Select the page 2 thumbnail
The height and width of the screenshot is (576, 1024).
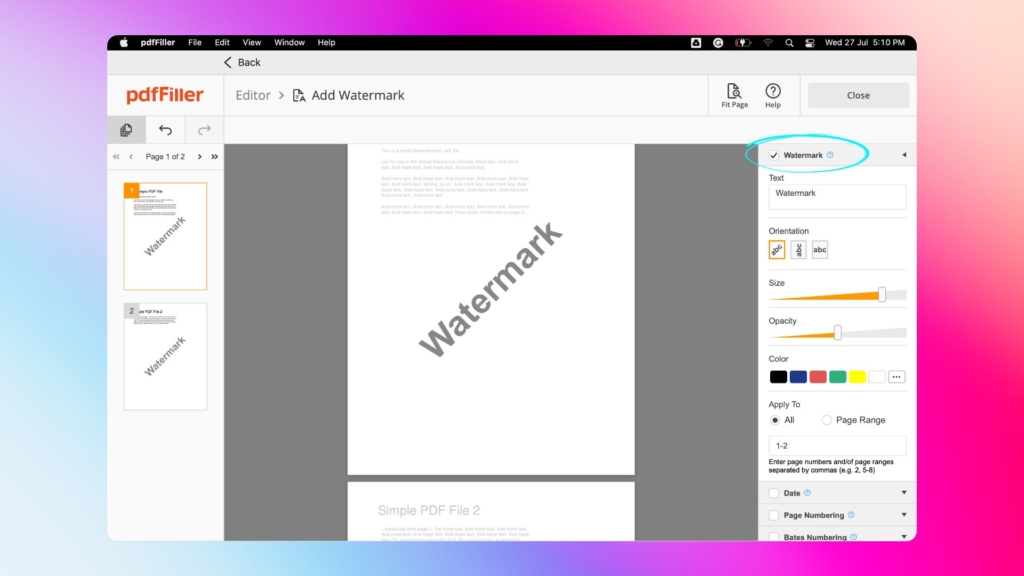pyautogui.click(x=165, y=357)
